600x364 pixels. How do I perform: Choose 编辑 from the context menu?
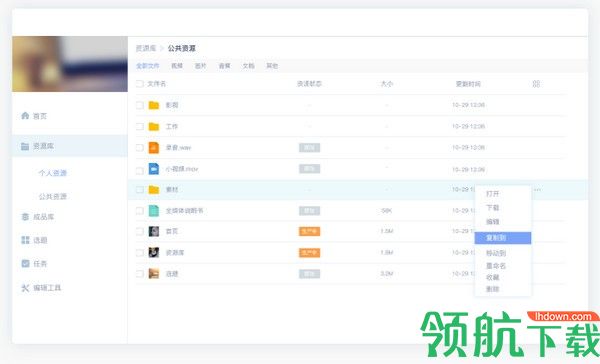[492, 222]
